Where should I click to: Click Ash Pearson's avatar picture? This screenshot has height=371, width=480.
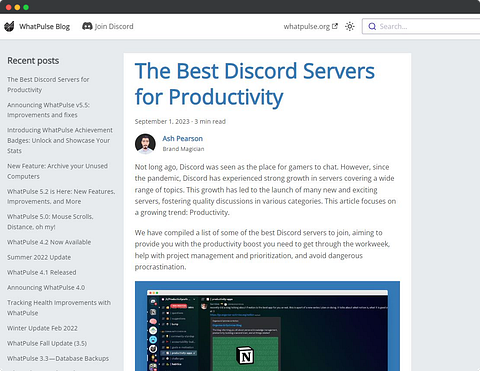tap(145, 144)
